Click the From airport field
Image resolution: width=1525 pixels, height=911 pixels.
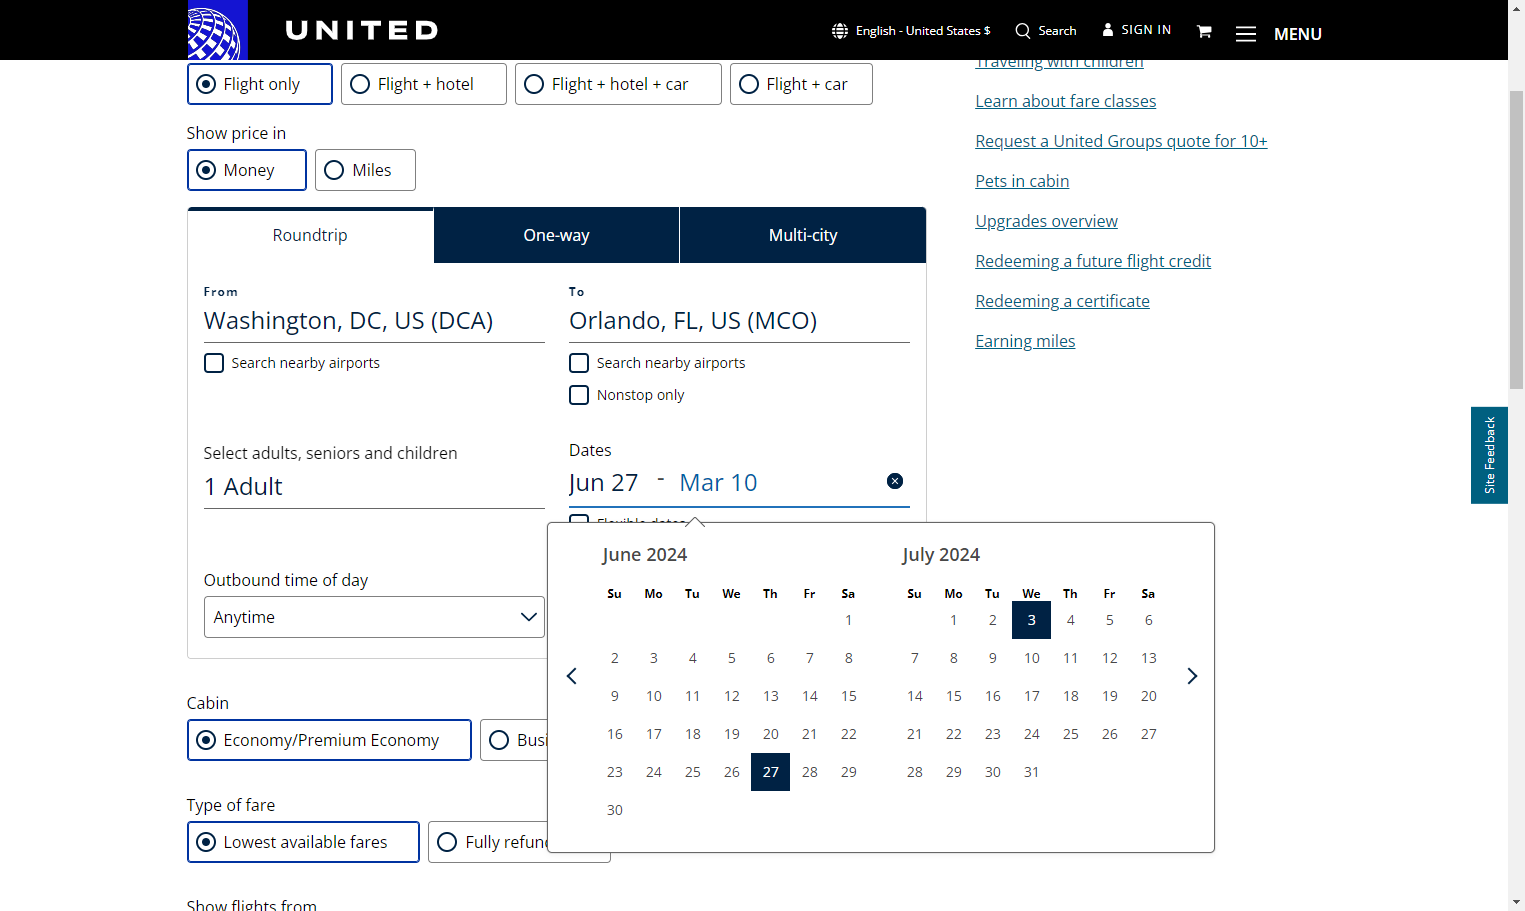click(x=374, y=321)
